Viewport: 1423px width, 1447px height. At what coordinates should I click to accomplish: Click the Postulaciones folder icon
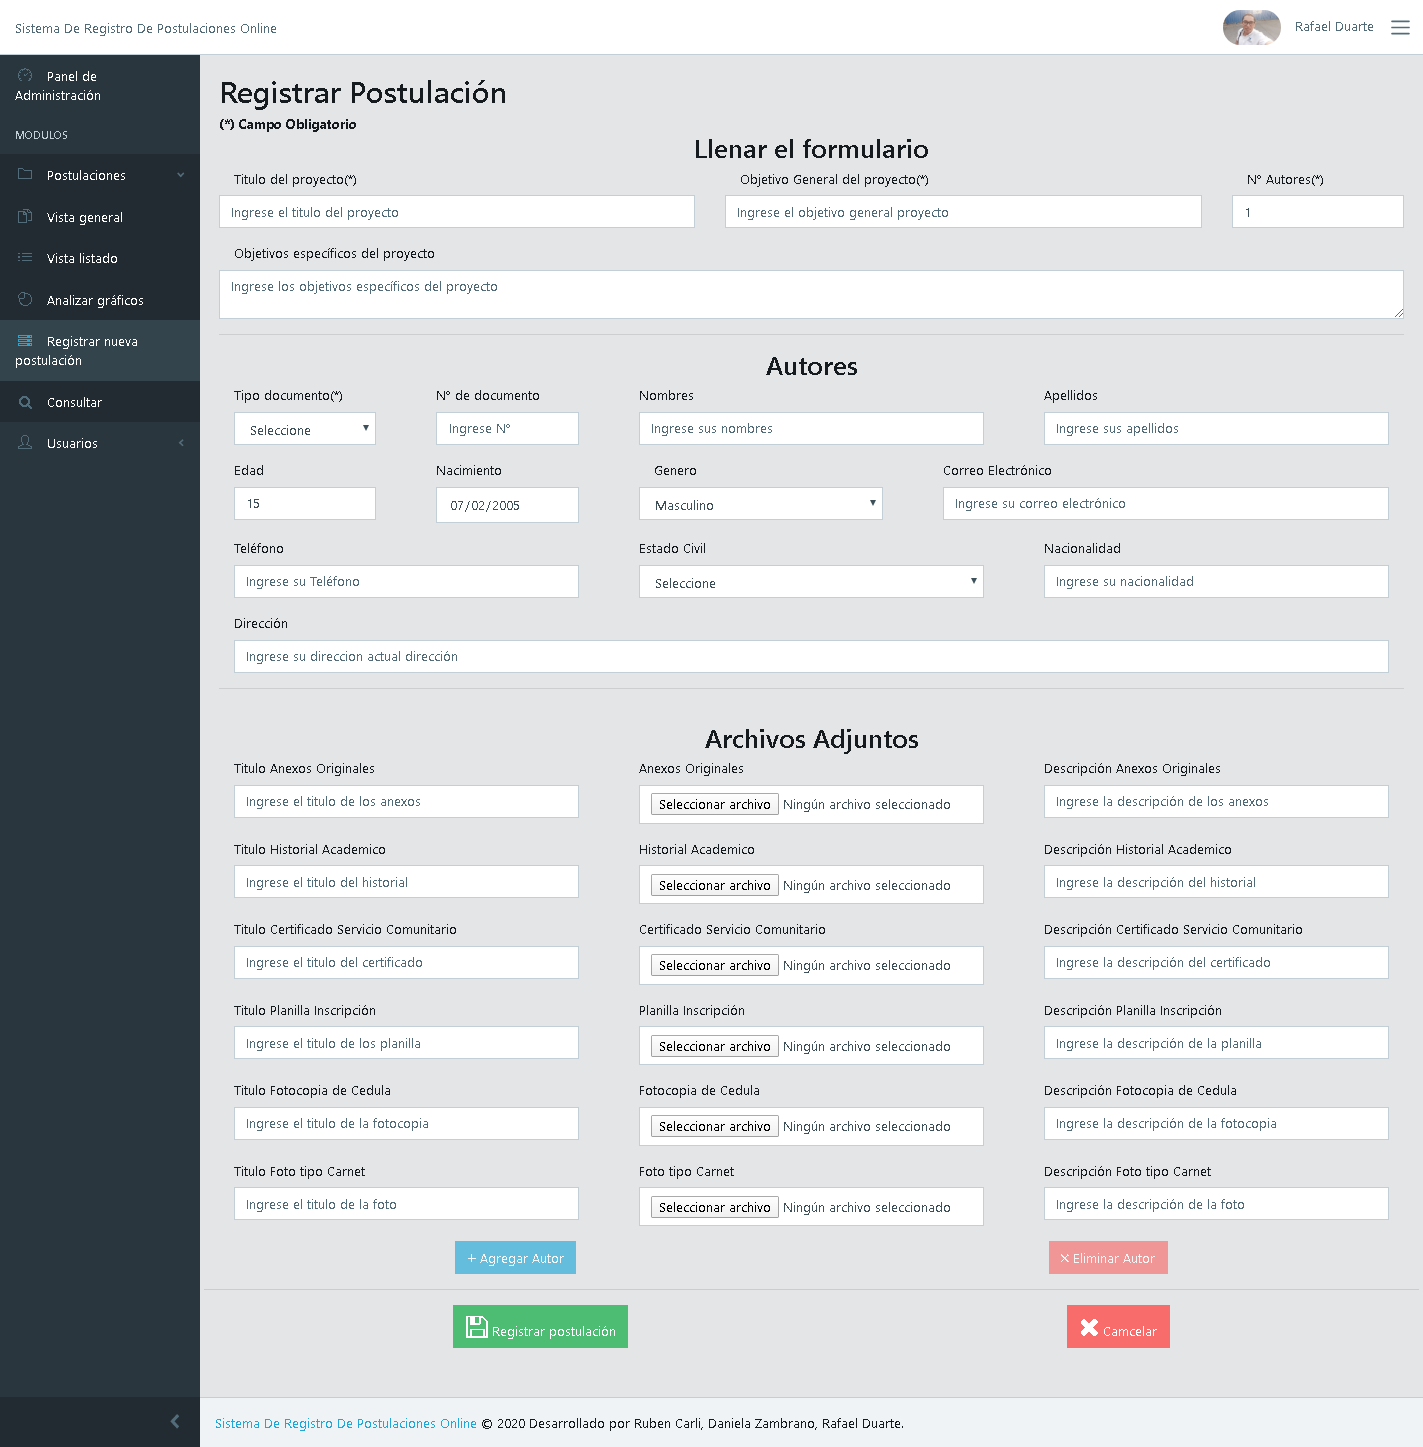click(x=25, y=175)
